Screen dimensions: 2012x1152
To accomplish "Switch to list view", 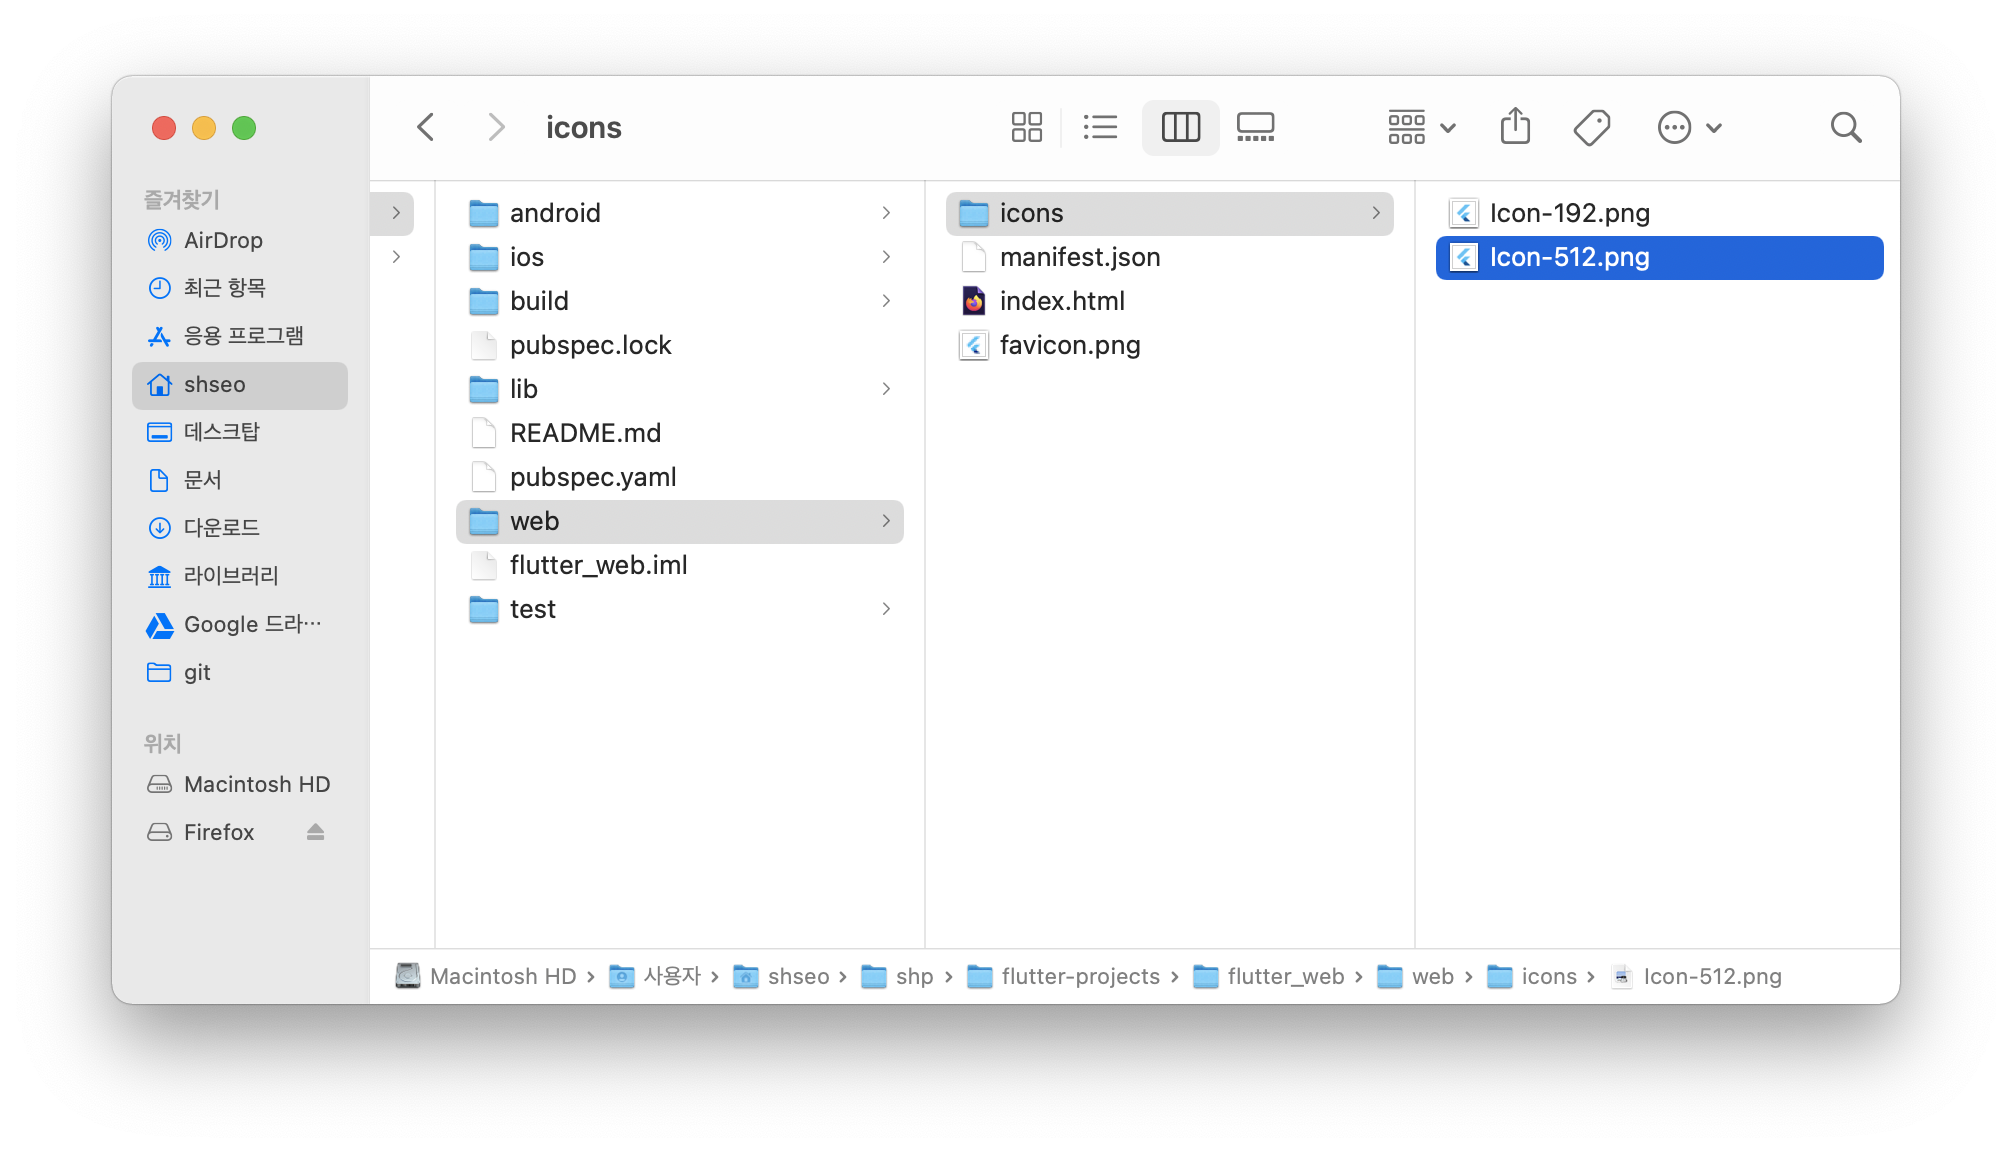I will [1100, 127].
